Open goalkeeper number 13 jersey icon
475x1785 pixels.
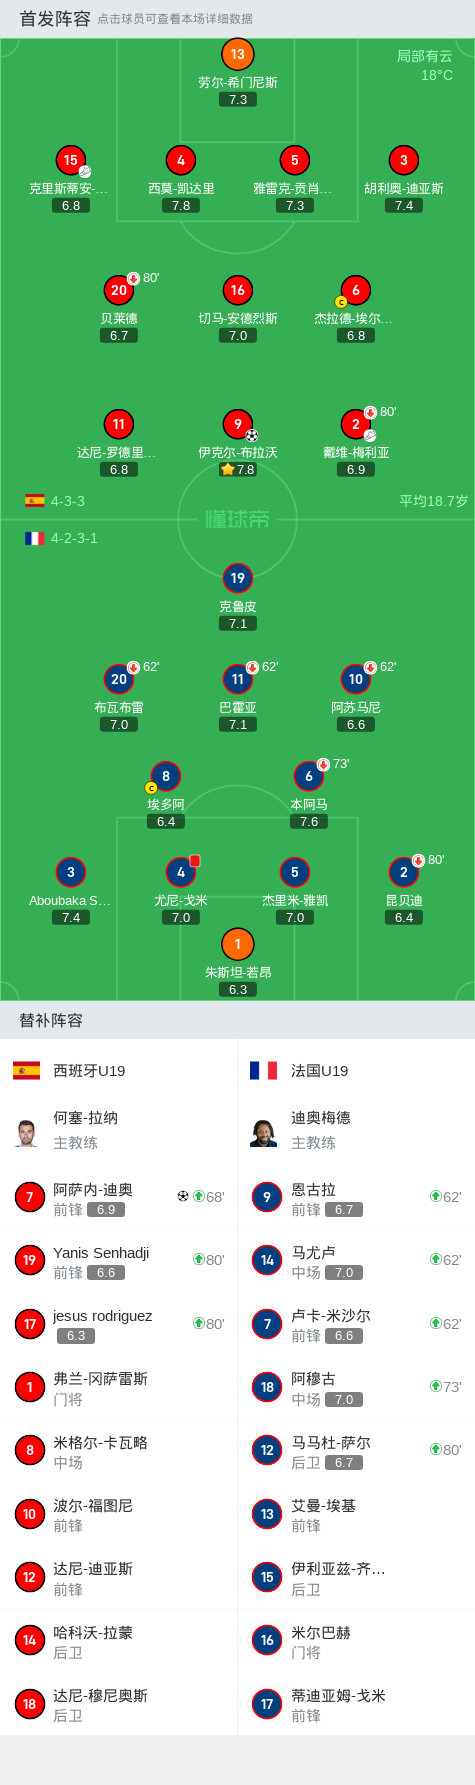coord(237,54)
